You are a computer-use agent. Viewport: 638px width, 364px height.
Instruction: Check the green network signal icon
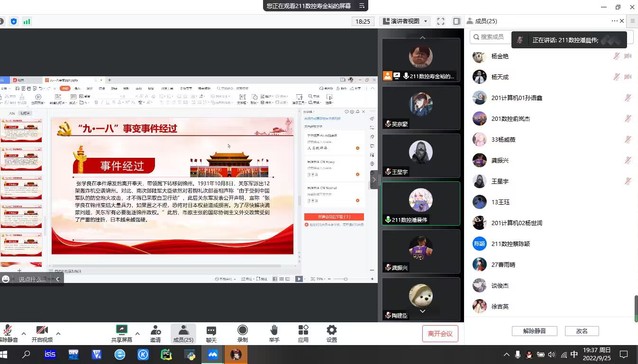click(x=27, y=22)
